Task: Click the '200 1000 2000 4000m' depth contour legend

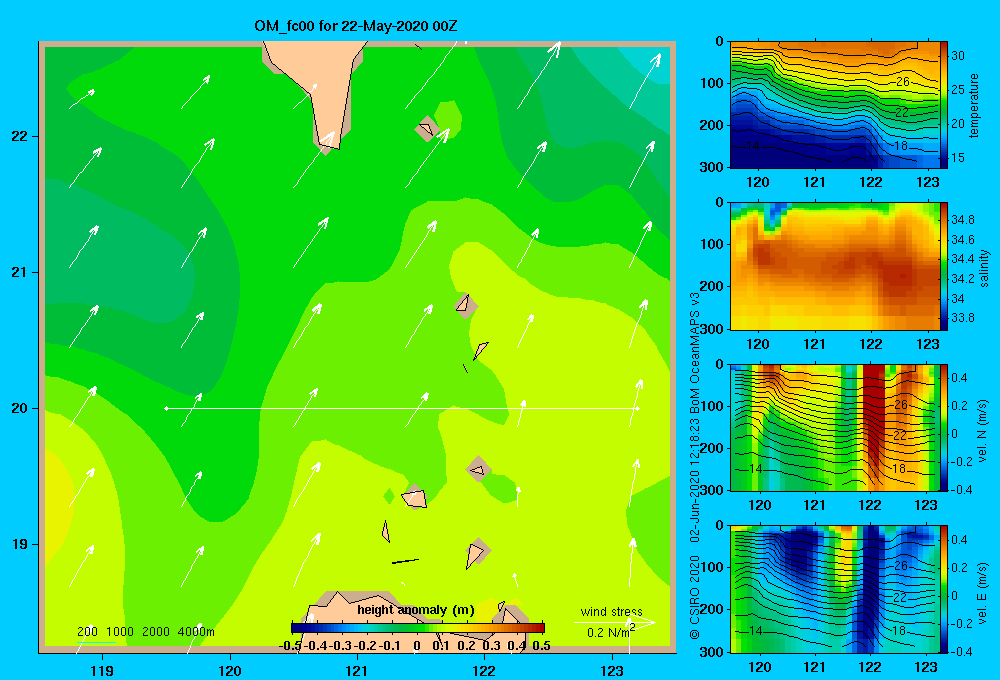Action: [145, 632]
